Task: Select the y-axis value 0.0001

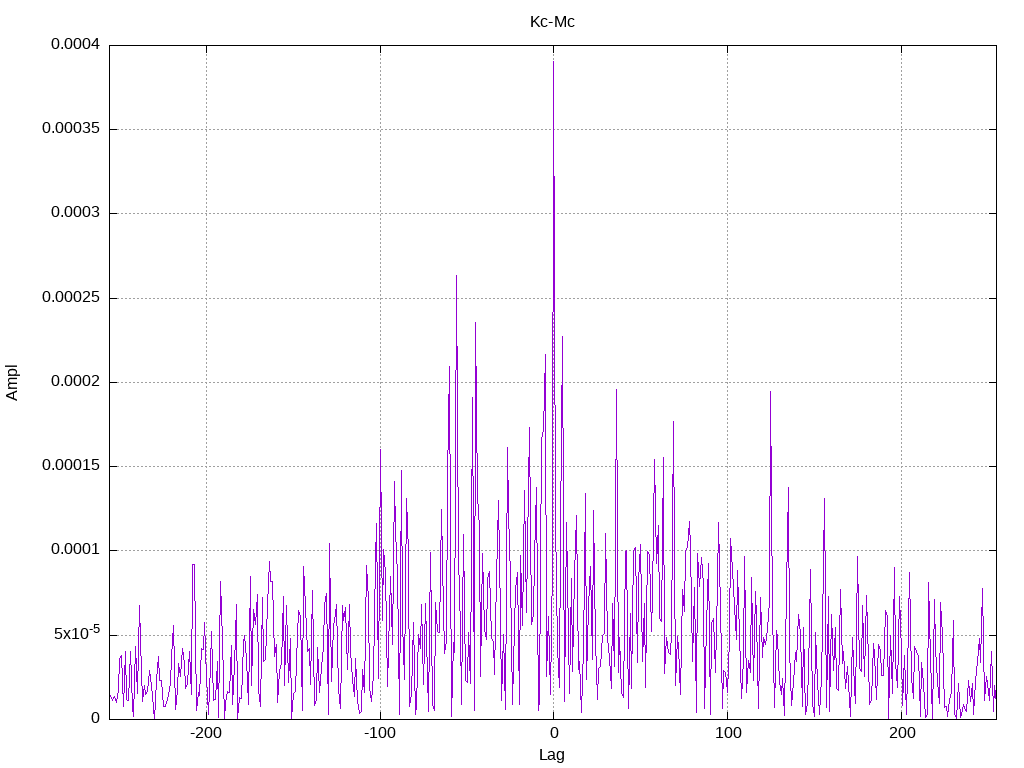Action: (76, 550)
